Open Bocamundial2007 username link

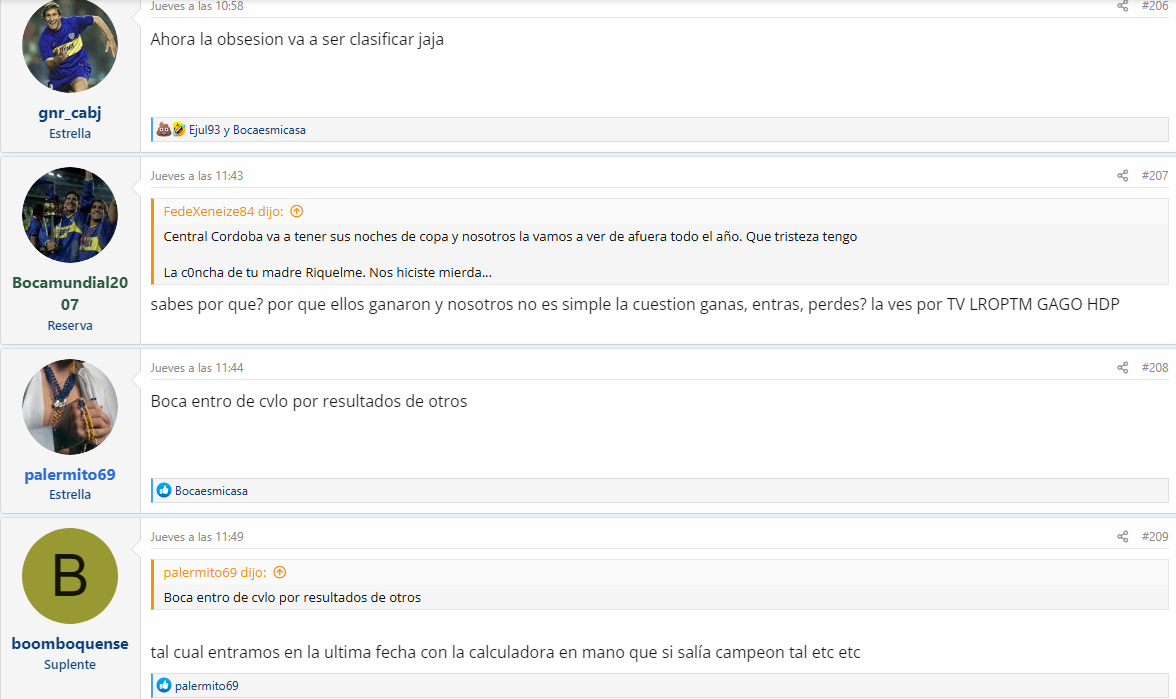point(70,293)
